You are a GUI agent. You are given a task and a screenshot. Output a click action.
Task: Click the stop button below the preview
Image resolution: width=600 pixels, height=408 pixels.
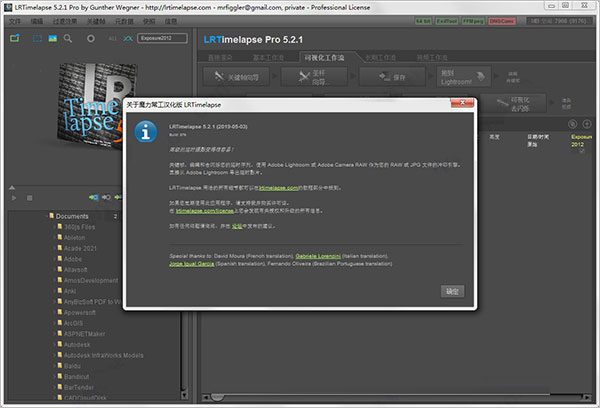[x=29, y=198]
